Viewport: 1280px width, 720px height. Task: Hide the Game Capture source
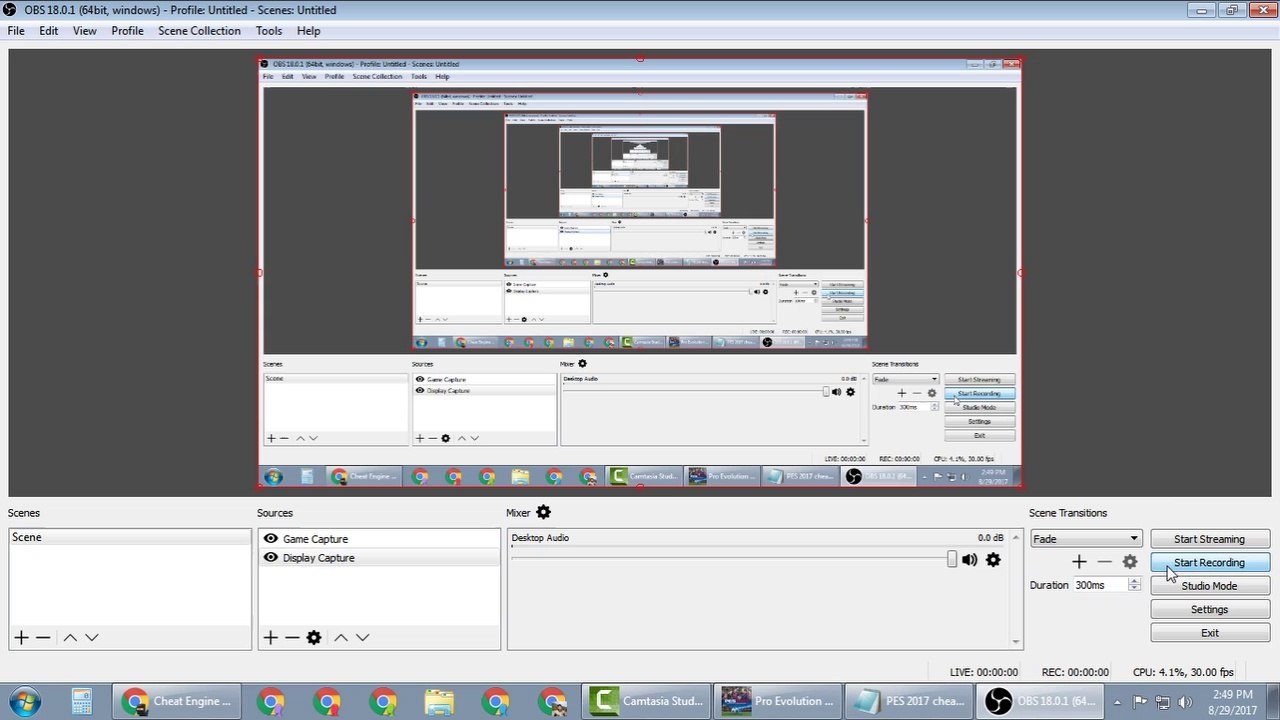270,538
